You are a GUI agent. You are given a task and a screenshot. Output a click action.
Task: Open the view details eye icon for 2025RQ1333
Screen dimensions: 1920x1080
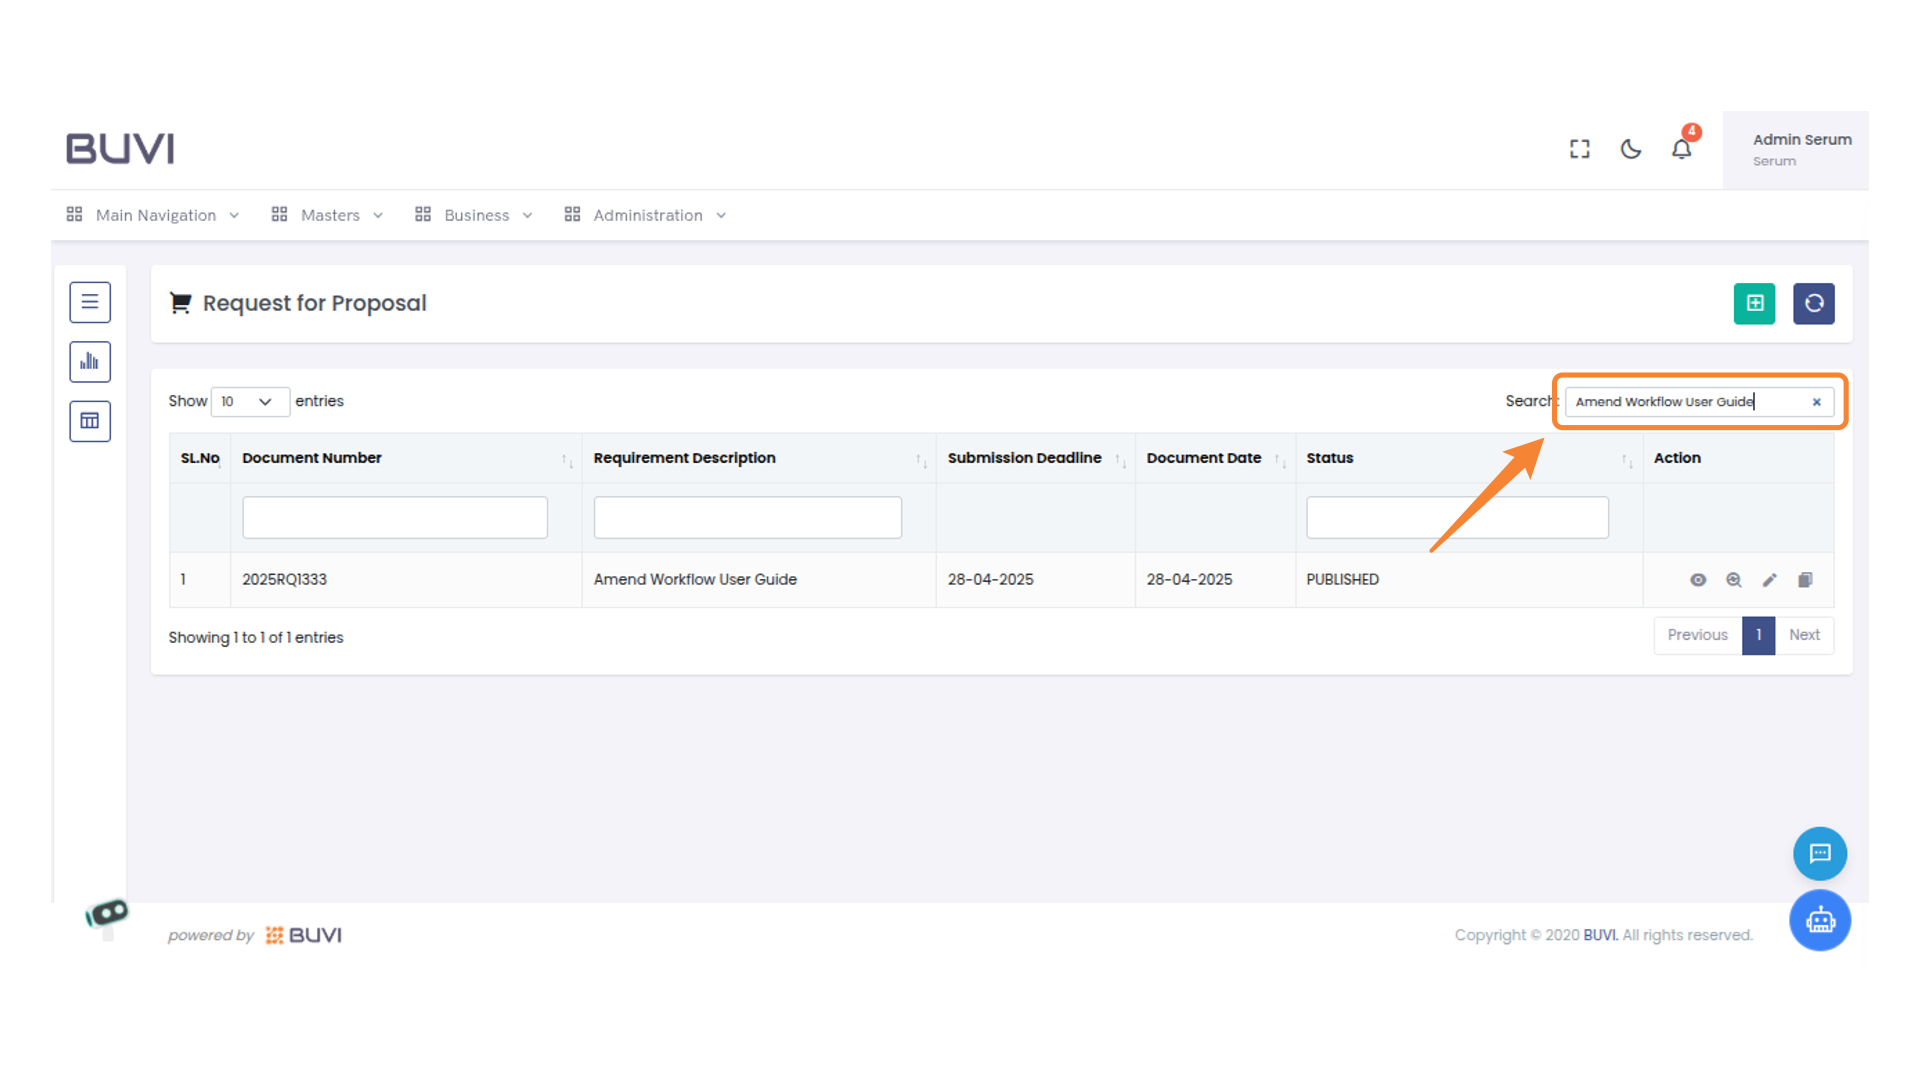[1698, 580]
